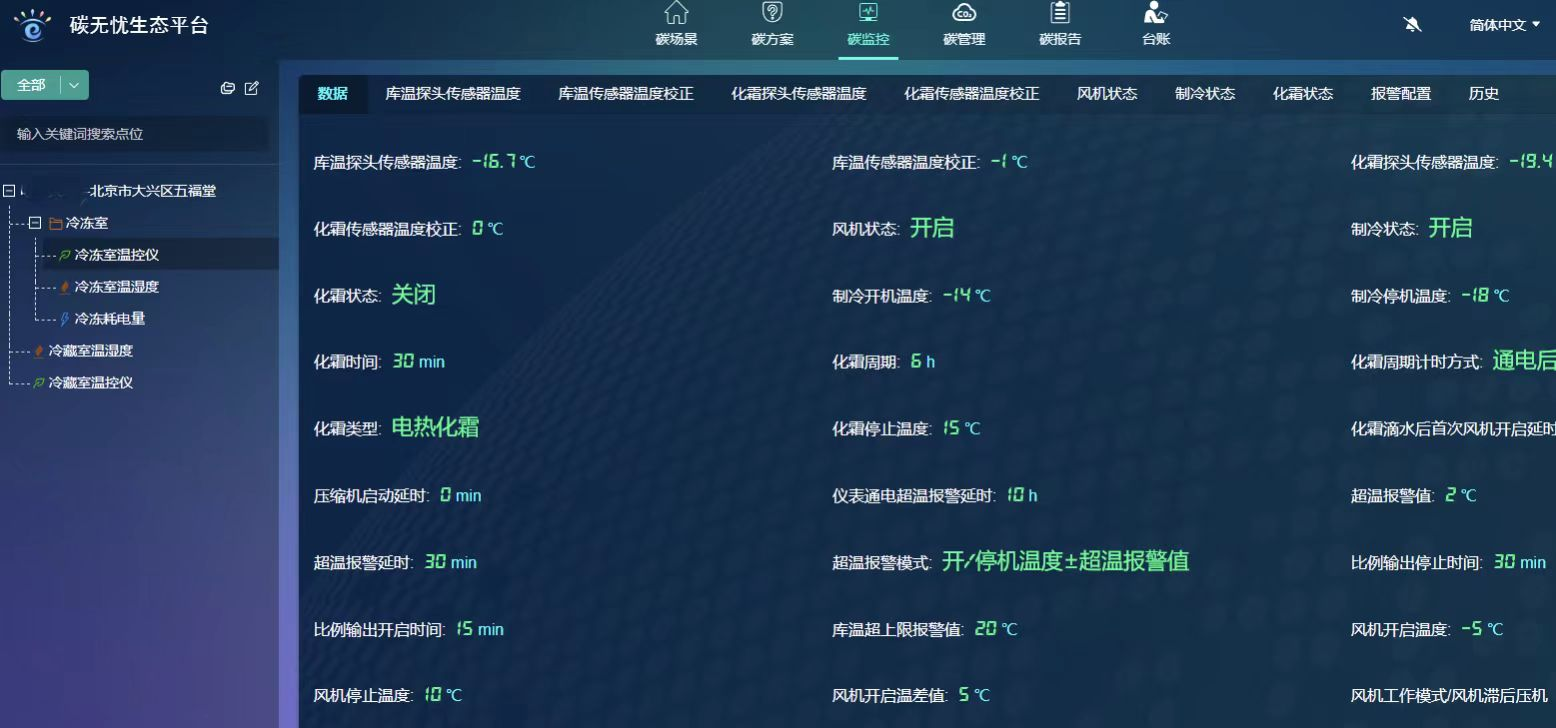Select 冷藏室温控仪 in the tree
The height and width of the screenshot is (728, 1556).
tap(91, 383)
